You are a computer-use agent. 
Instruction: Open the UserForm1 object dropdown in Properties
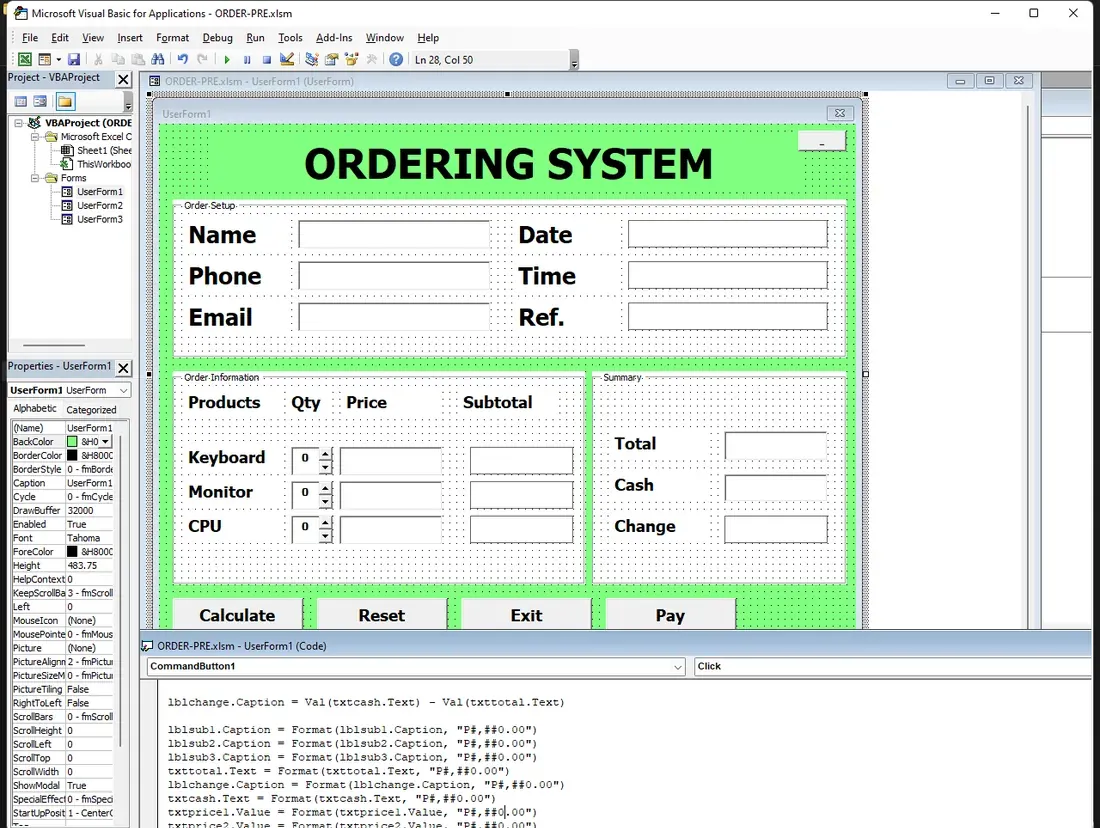123,390
